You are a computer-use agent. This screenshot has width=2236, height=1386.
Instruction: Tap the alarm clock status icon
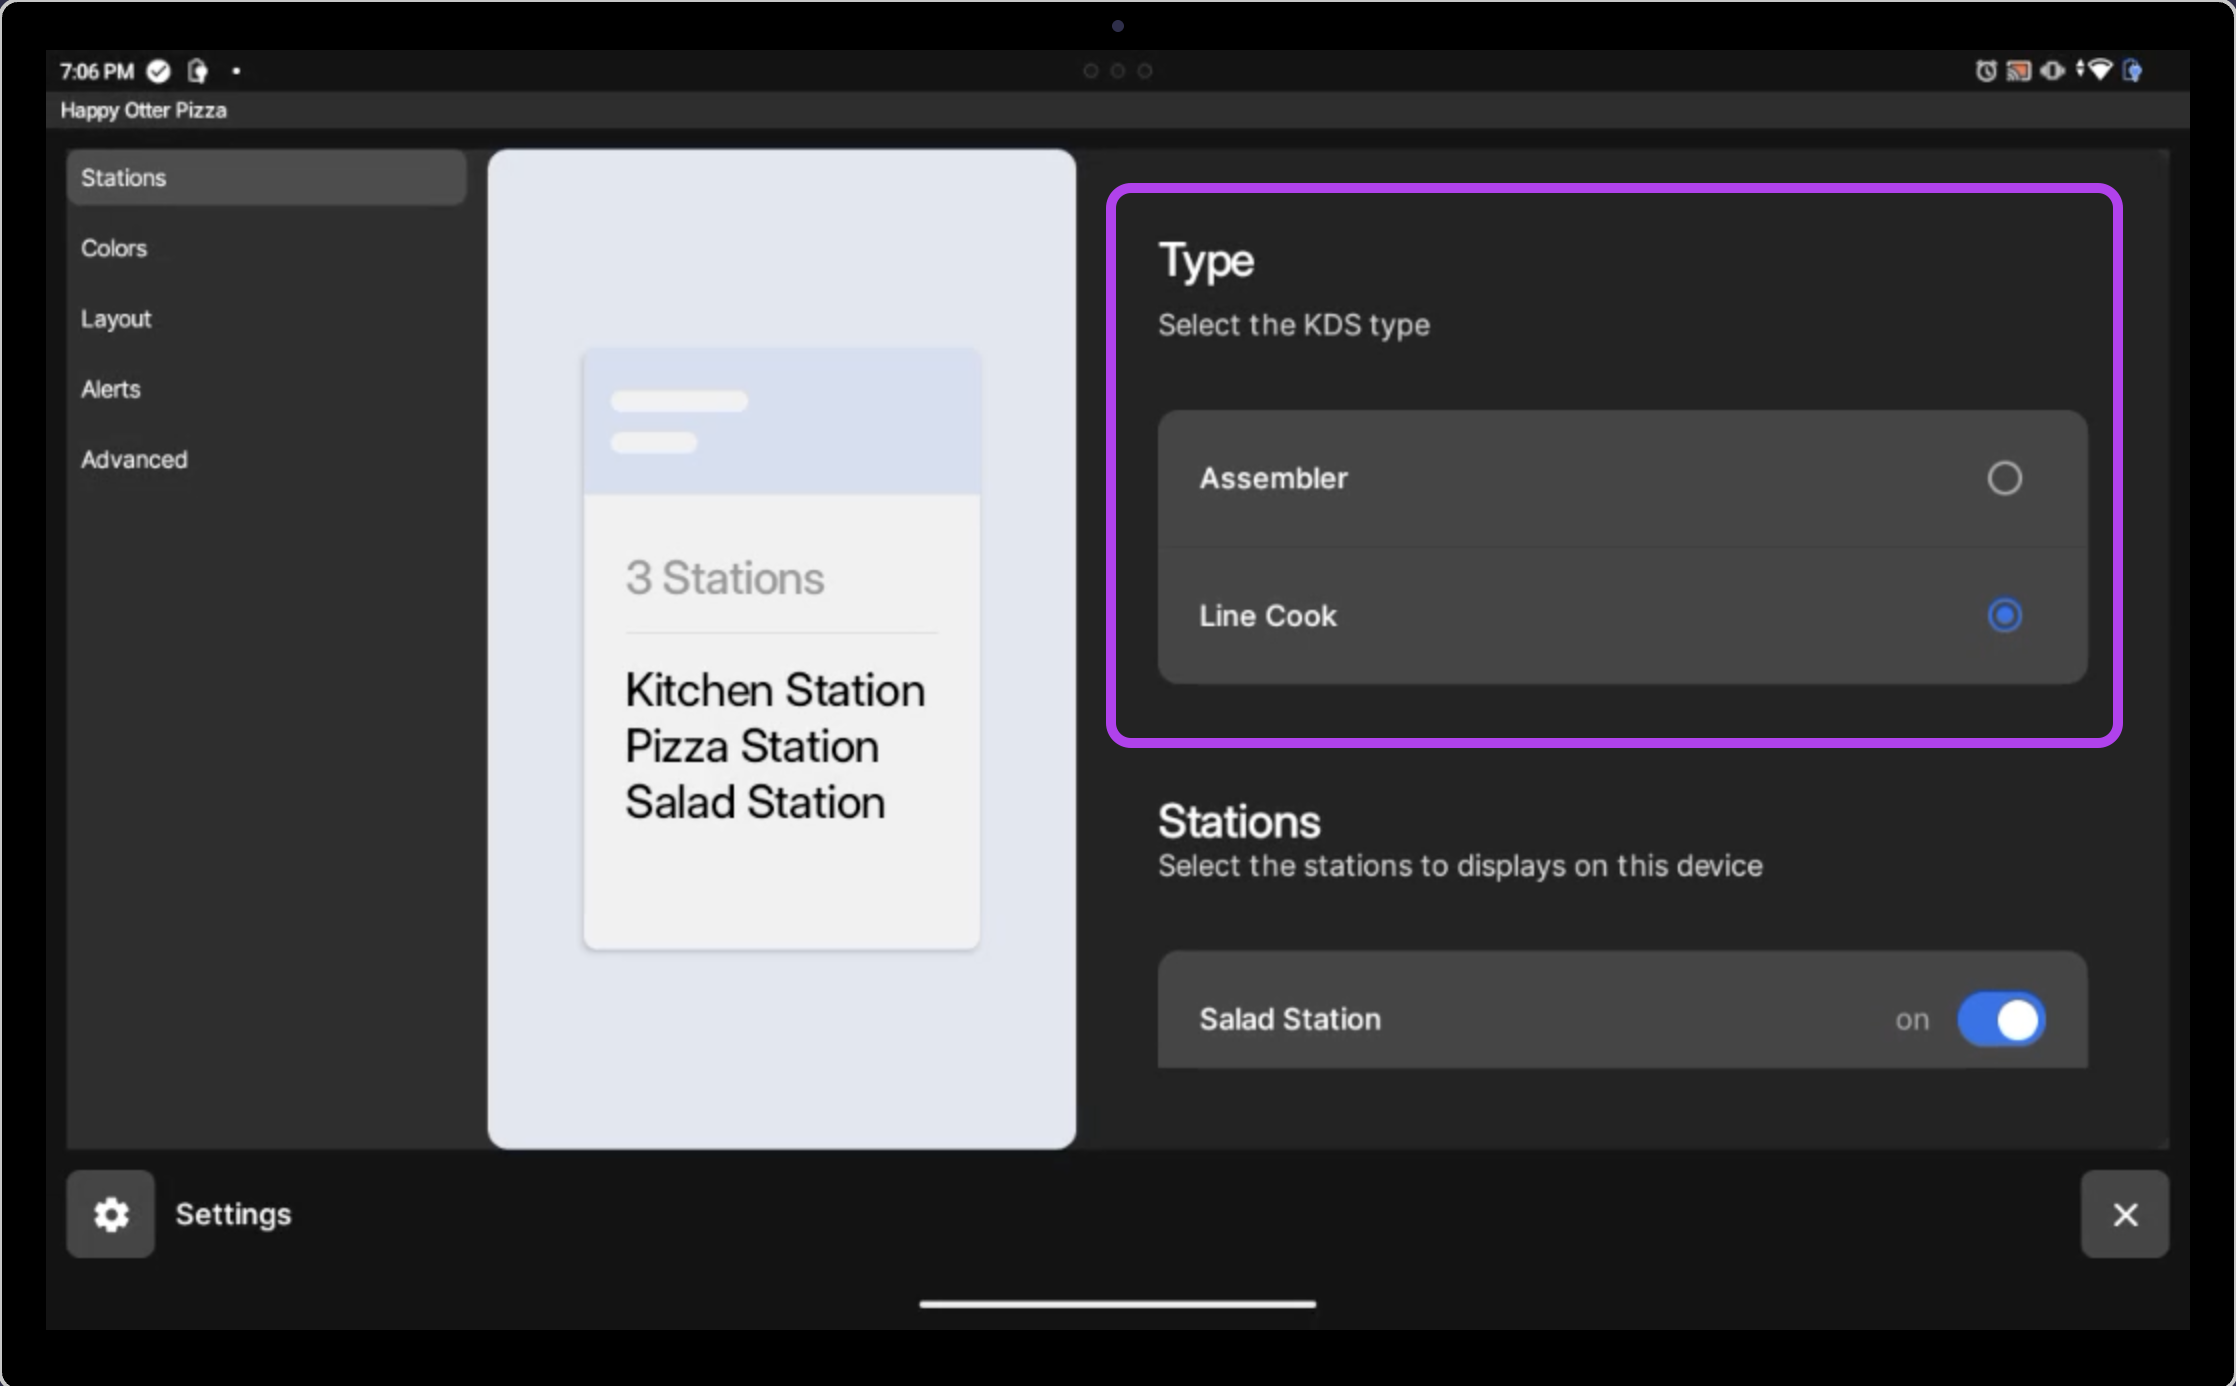pos(1986,71)
